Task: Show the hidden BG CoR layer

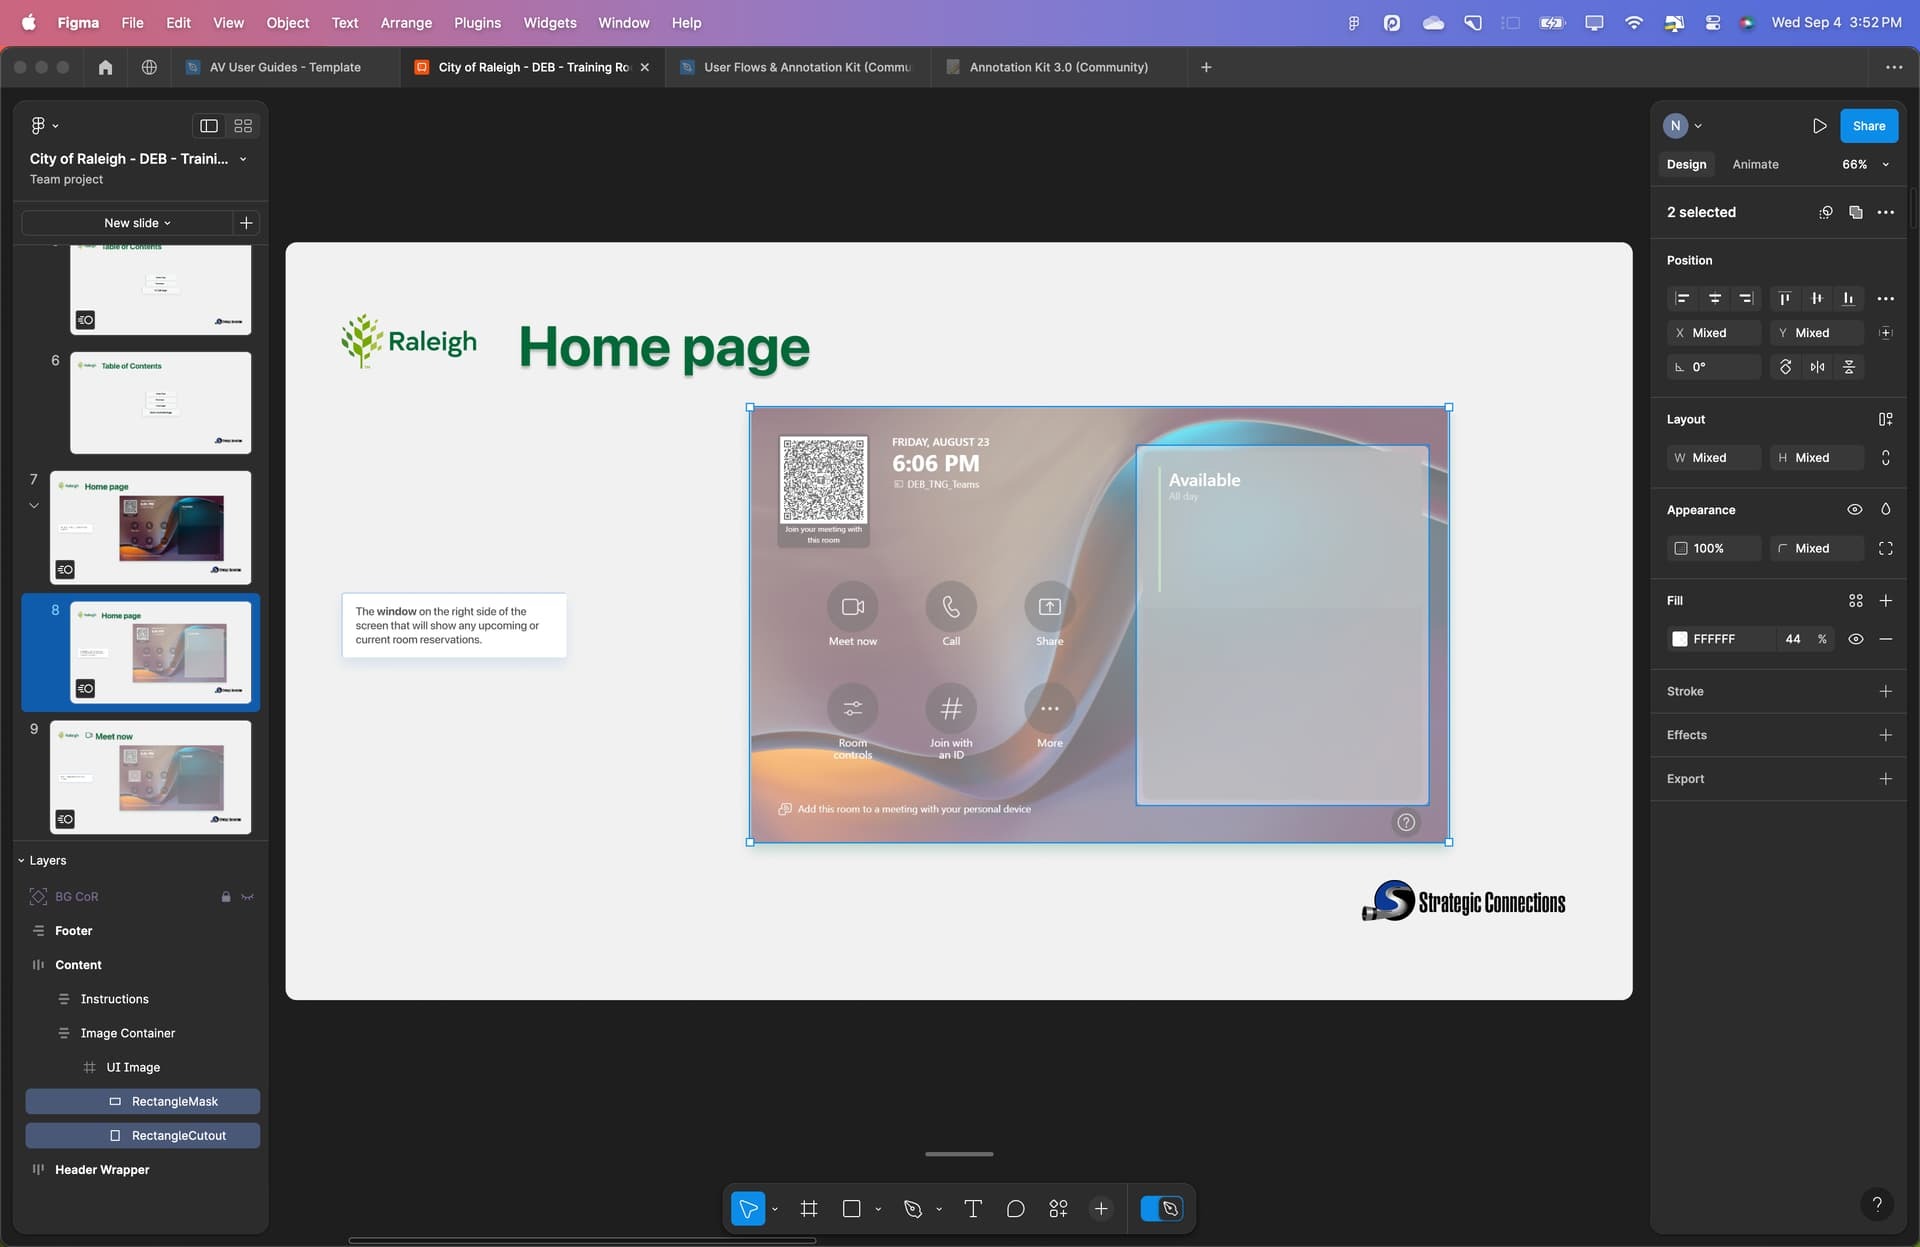Action: 248,897
